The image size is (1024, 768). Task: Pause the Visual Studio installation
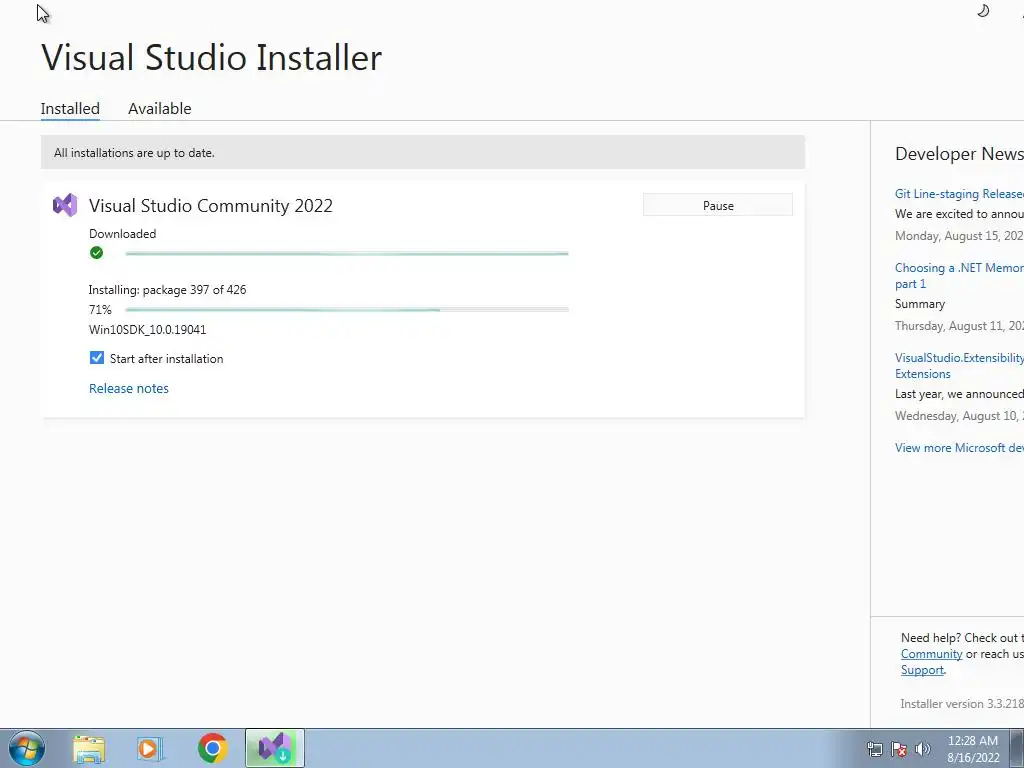point(718,205)
